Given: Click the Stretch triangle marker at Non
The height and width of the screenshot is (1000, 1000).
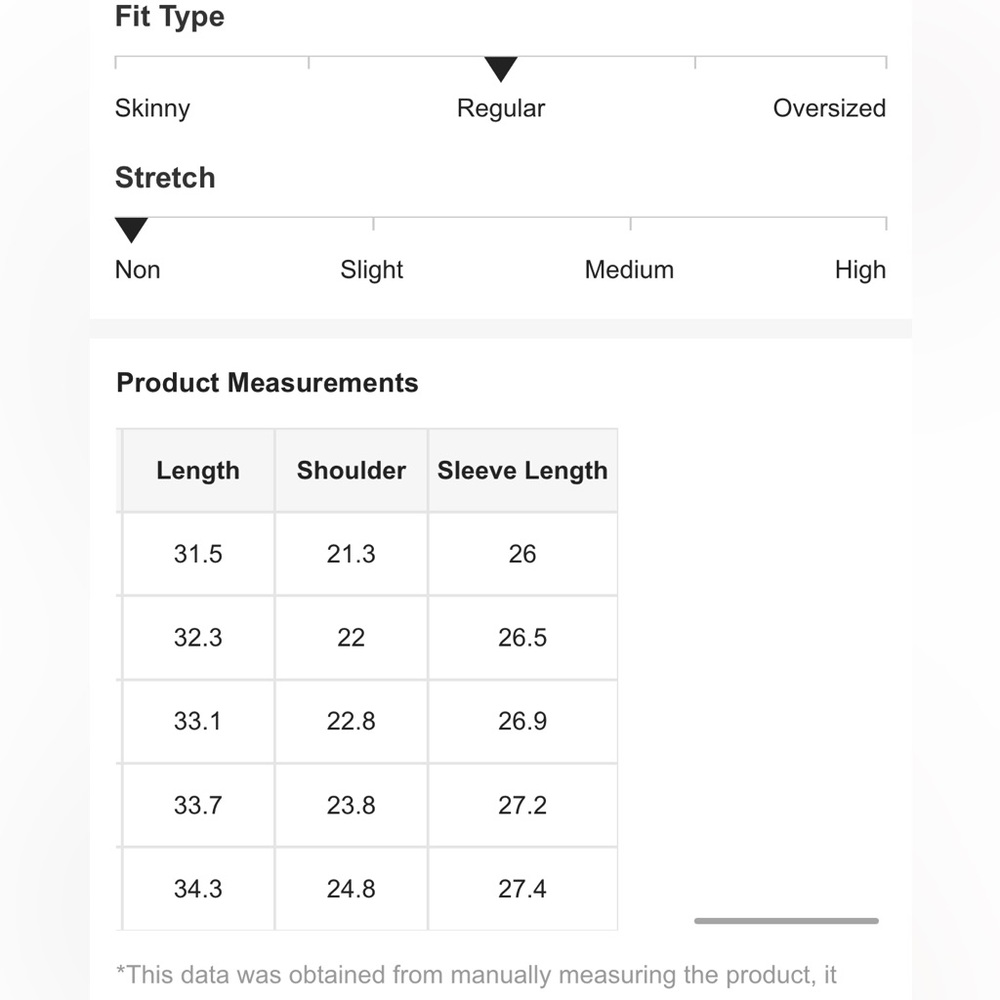Looking at the screenshot, I should click(131, 230).
